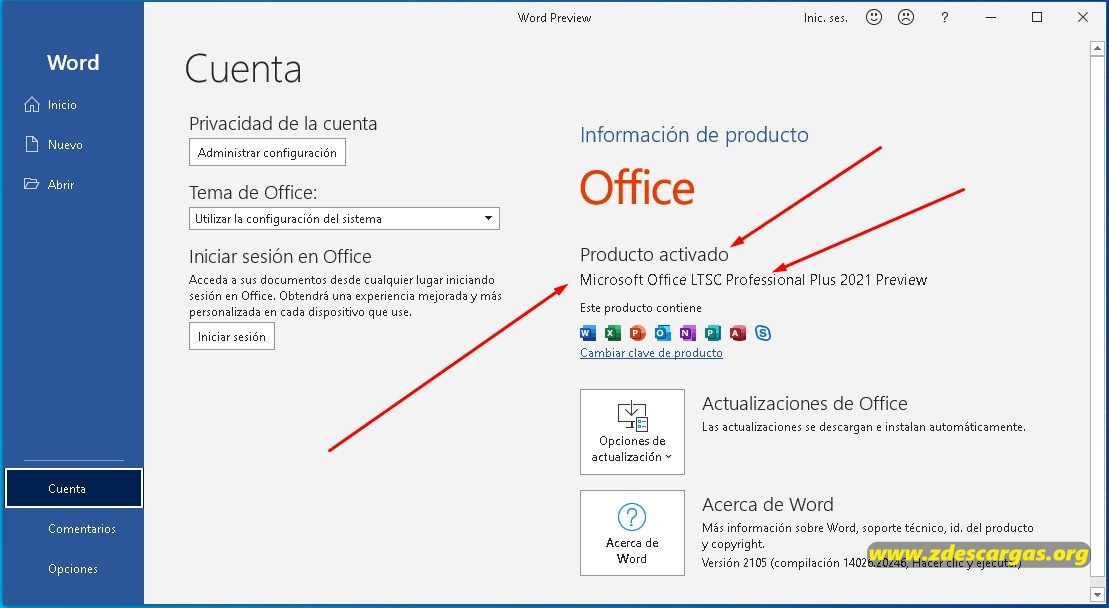Click the orange Office logo text
Viewport: 1109px width, 608px height.
tap(637, 187)
